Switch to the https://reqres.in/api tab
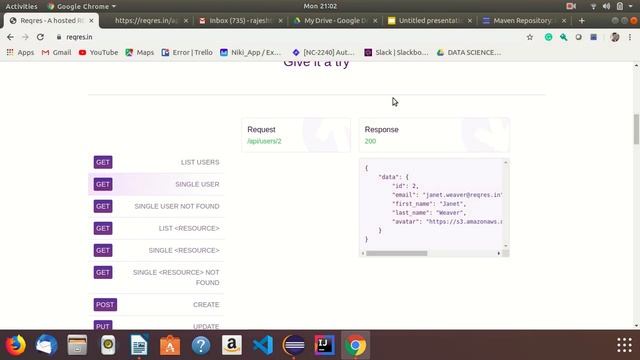The height and width of the screenshot is (360, 640). [146, 20]
